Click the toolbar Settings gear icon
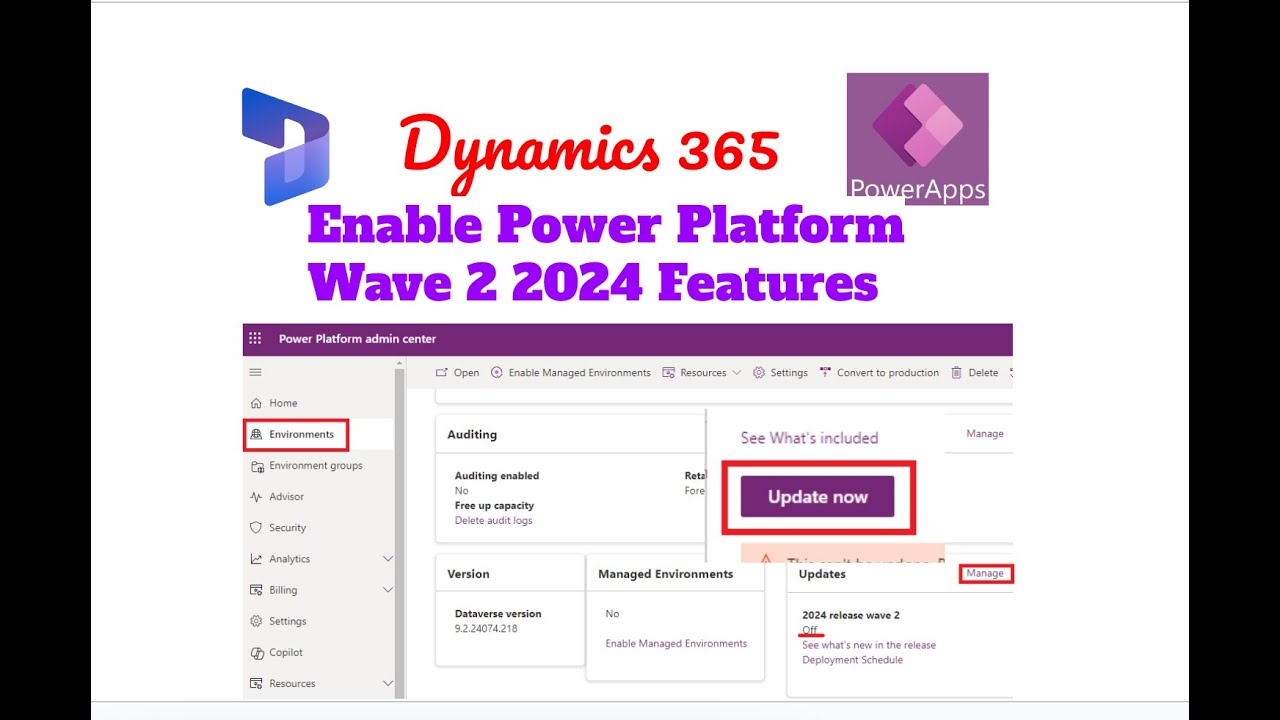Image resolution: width=1280 pixels, height=720 pixels. [x=759, y=372]
